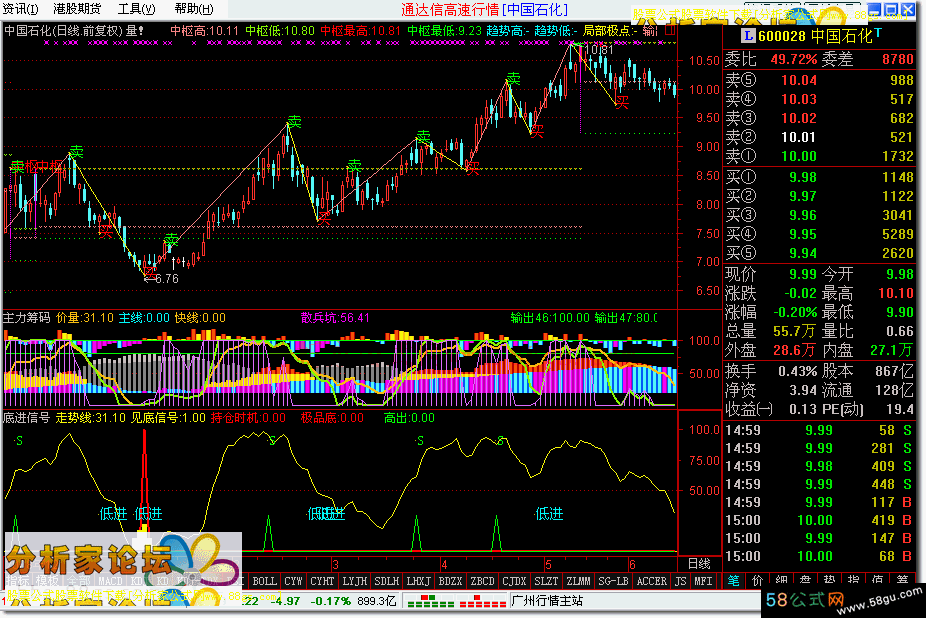Click the 899.3亿 turnover in status bar
926x618 pixels.
tap(377, 601)
